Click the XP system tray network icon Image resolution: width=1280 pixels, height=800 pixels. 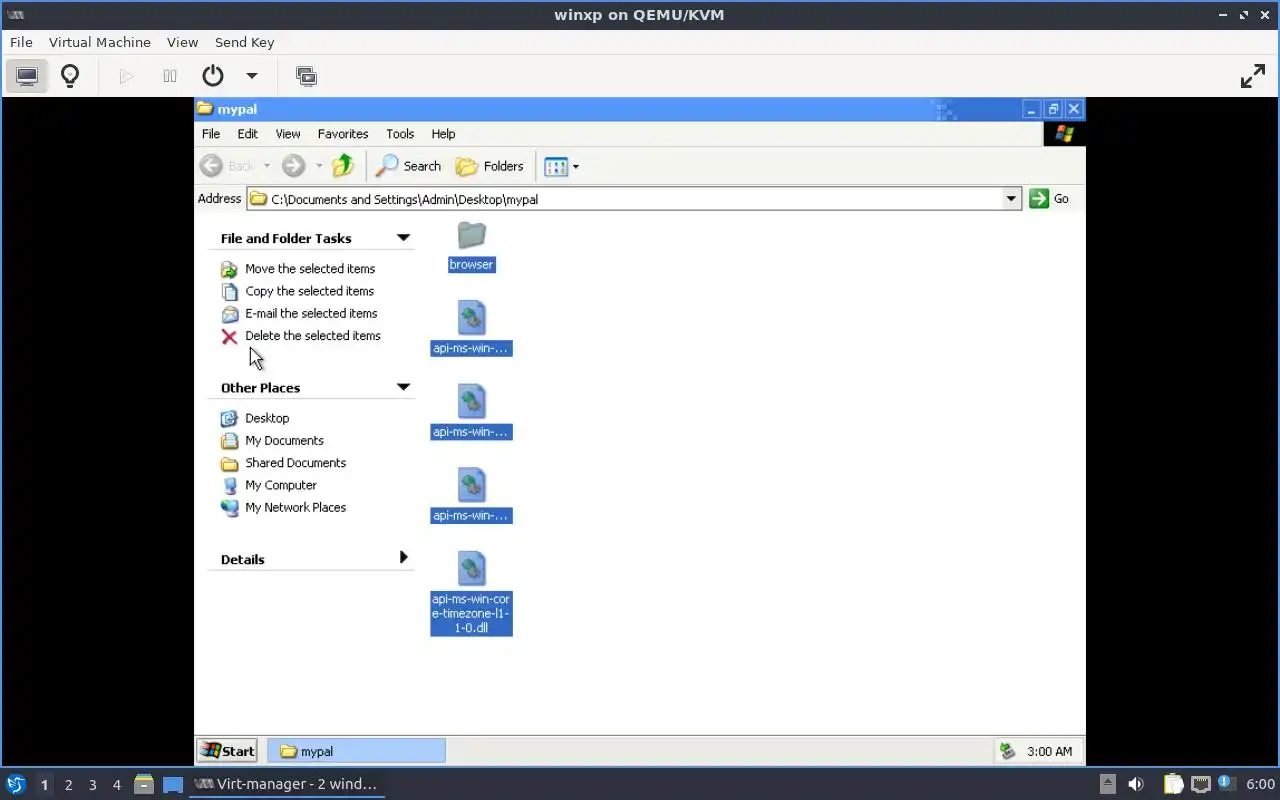tap(1008, 751)
